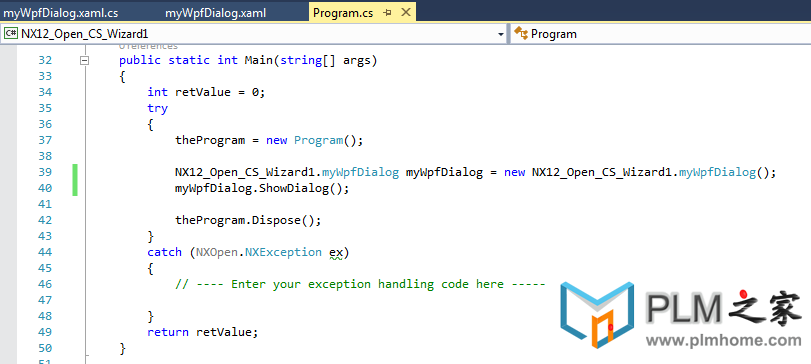
Task: Click the NXException type name
Action: 283,252
